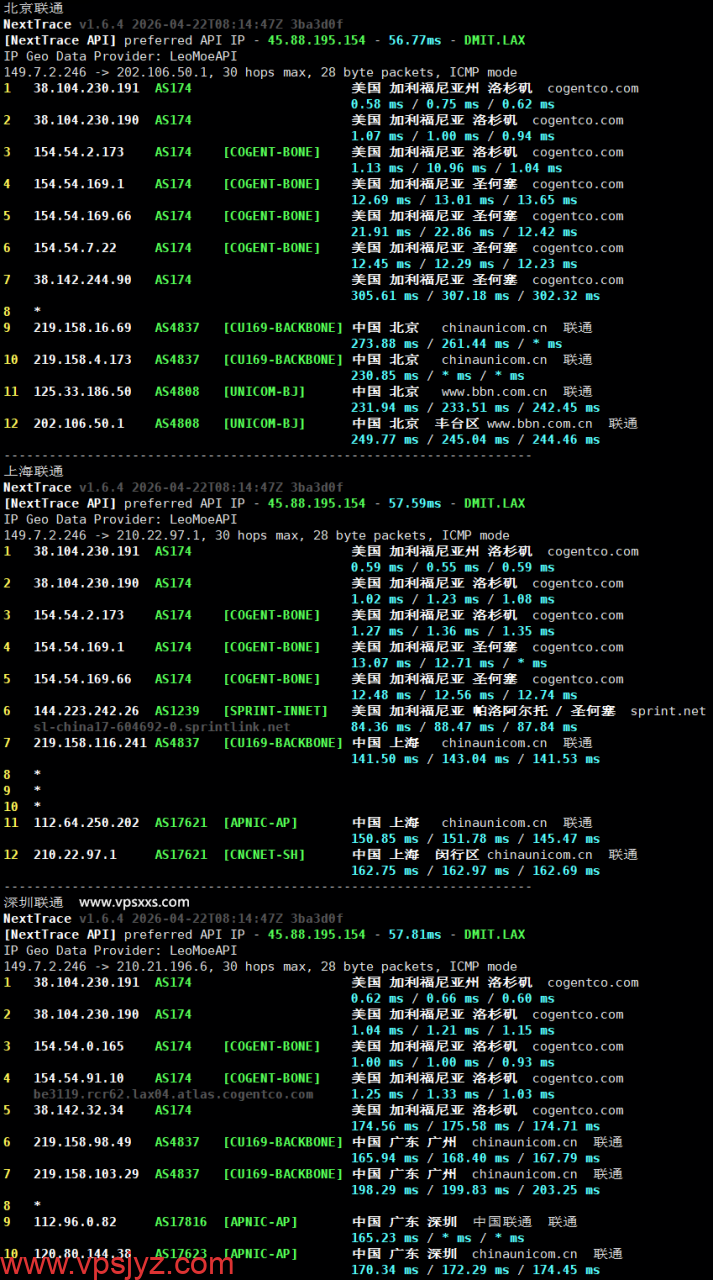Click hop IP 219.158.16.69
The image size is (713, 1280).
(82, 328)
